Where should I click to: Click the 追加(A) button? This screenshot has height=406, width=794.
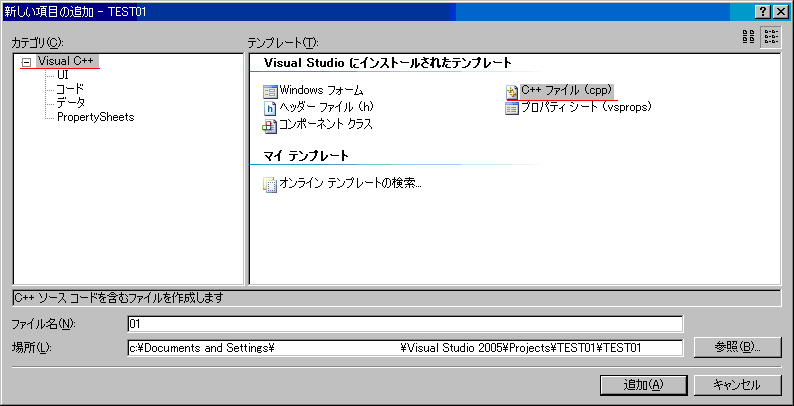pyautogui.click(x=643, y=385)
